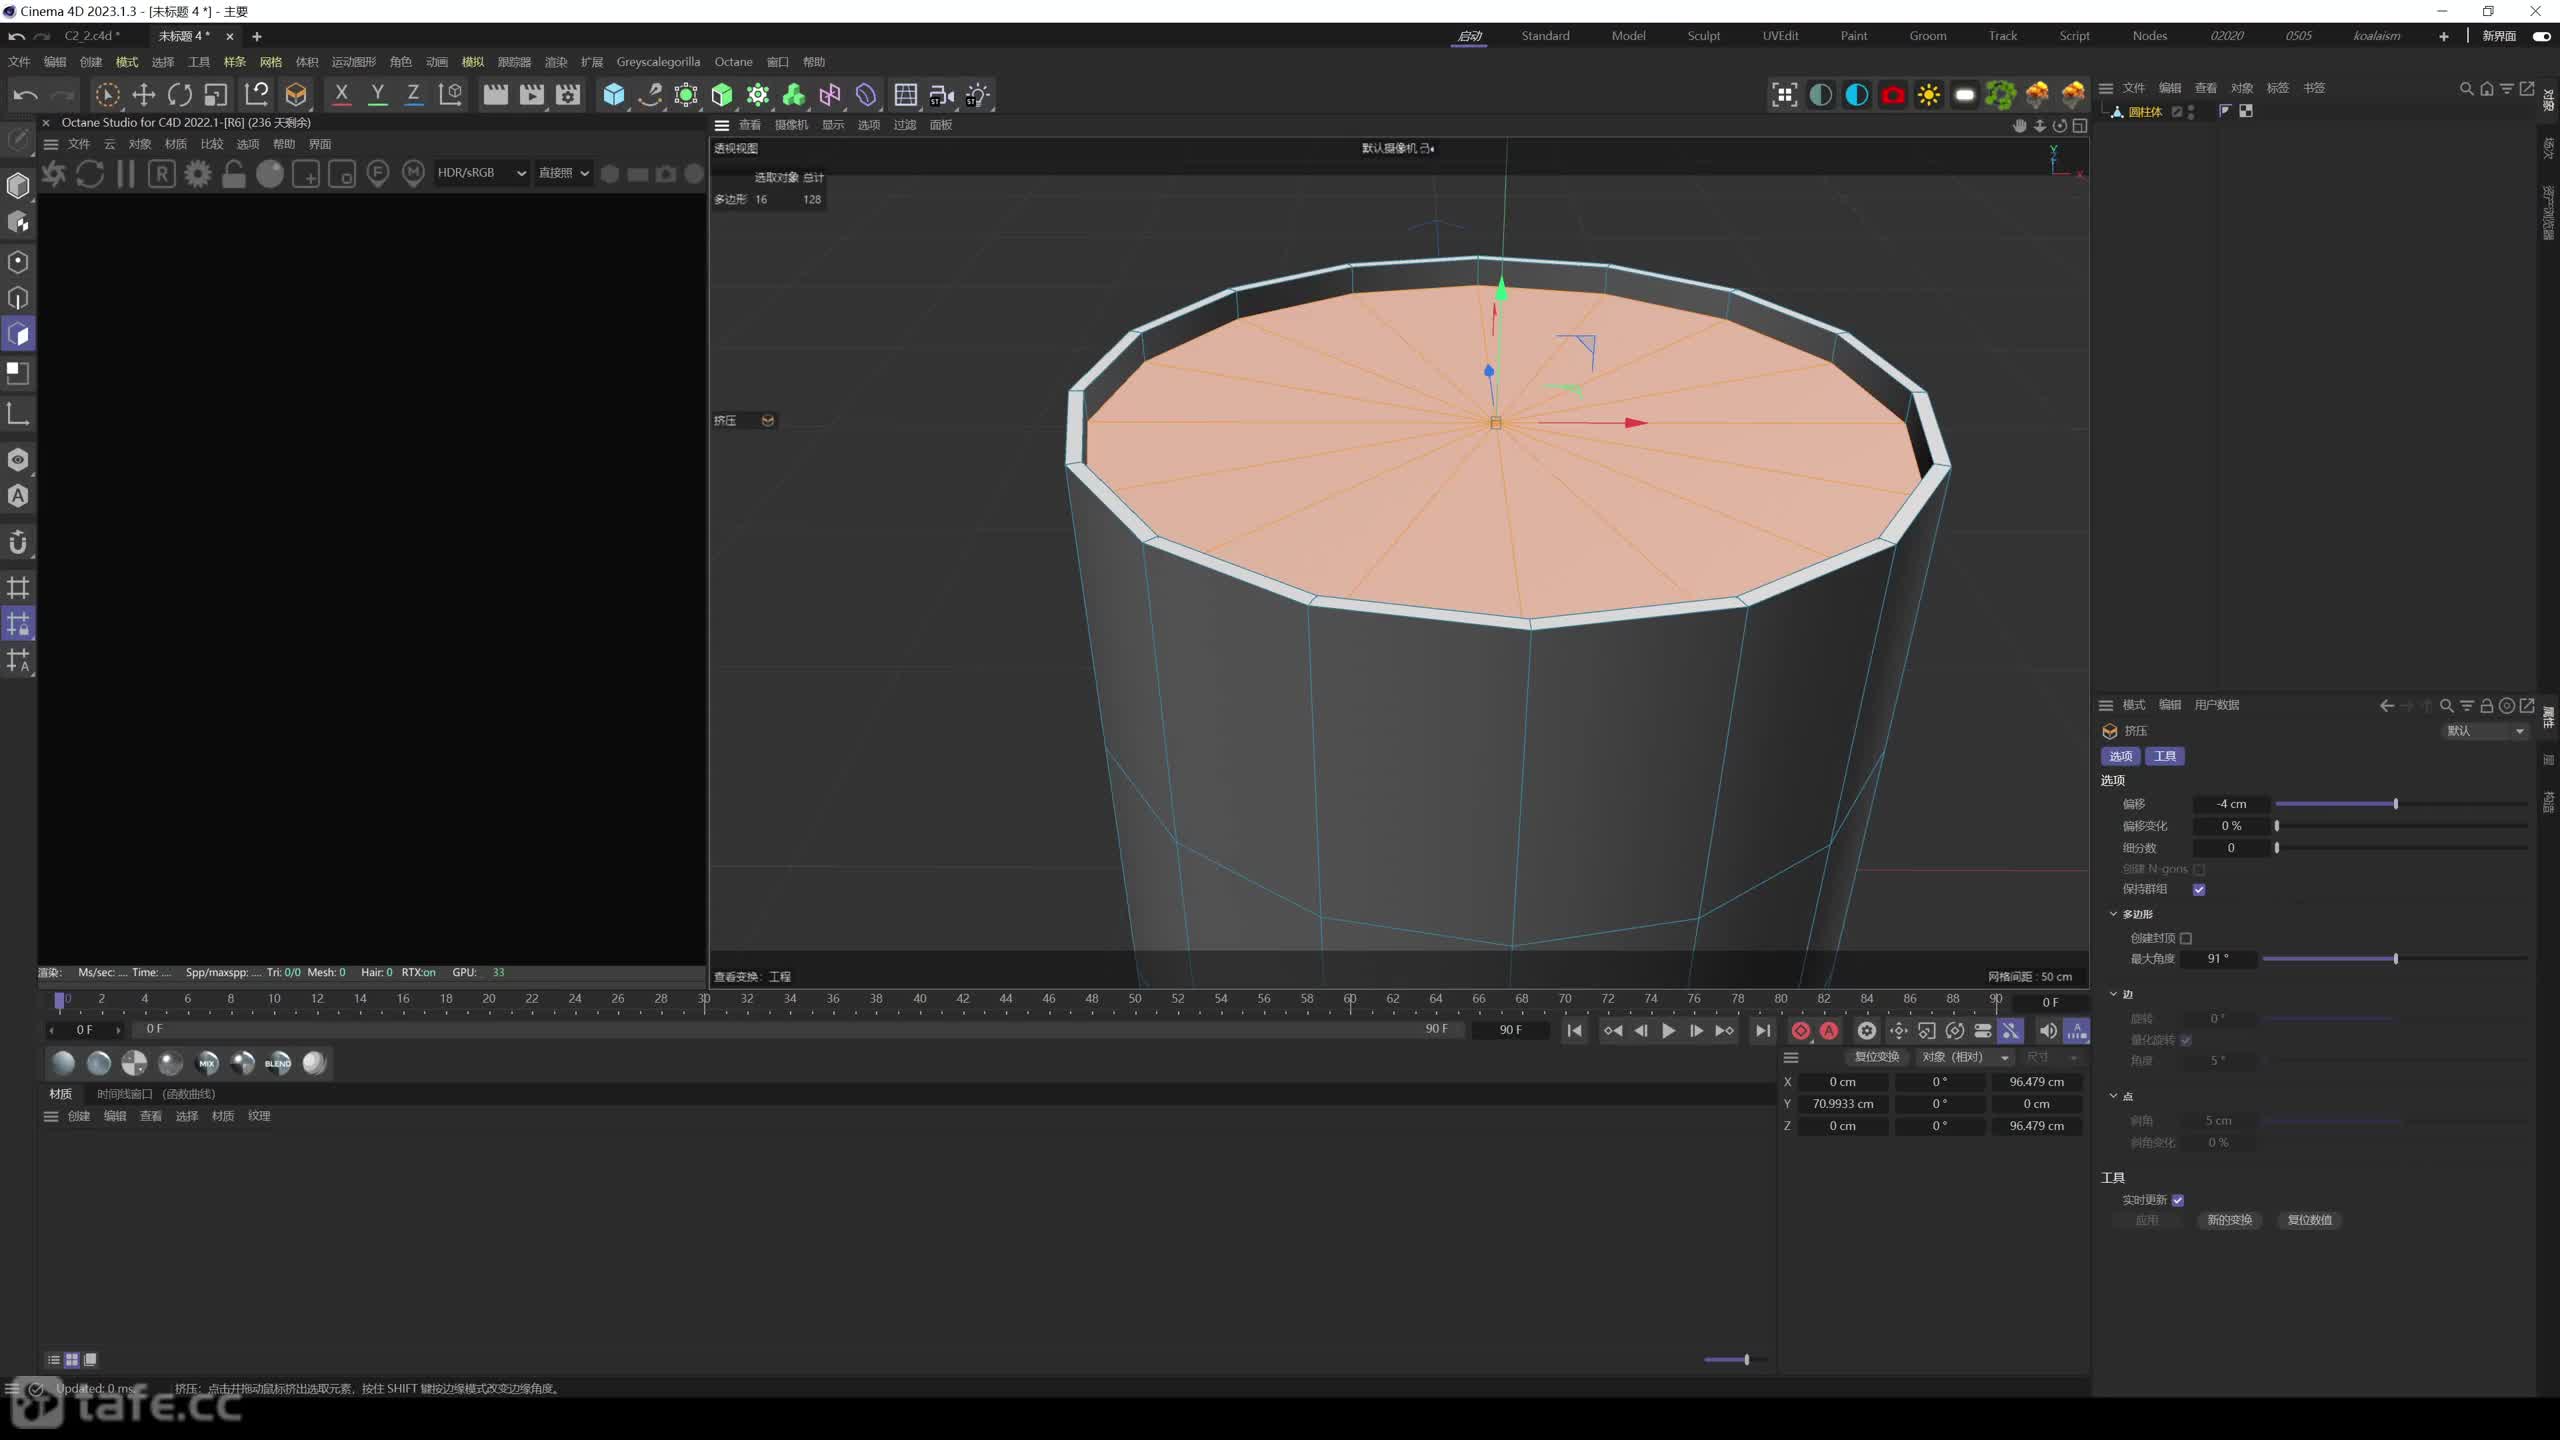Click the red Octane camera icon
The width and height of the screenshot is (2560, 1440).
point(1893,95)
